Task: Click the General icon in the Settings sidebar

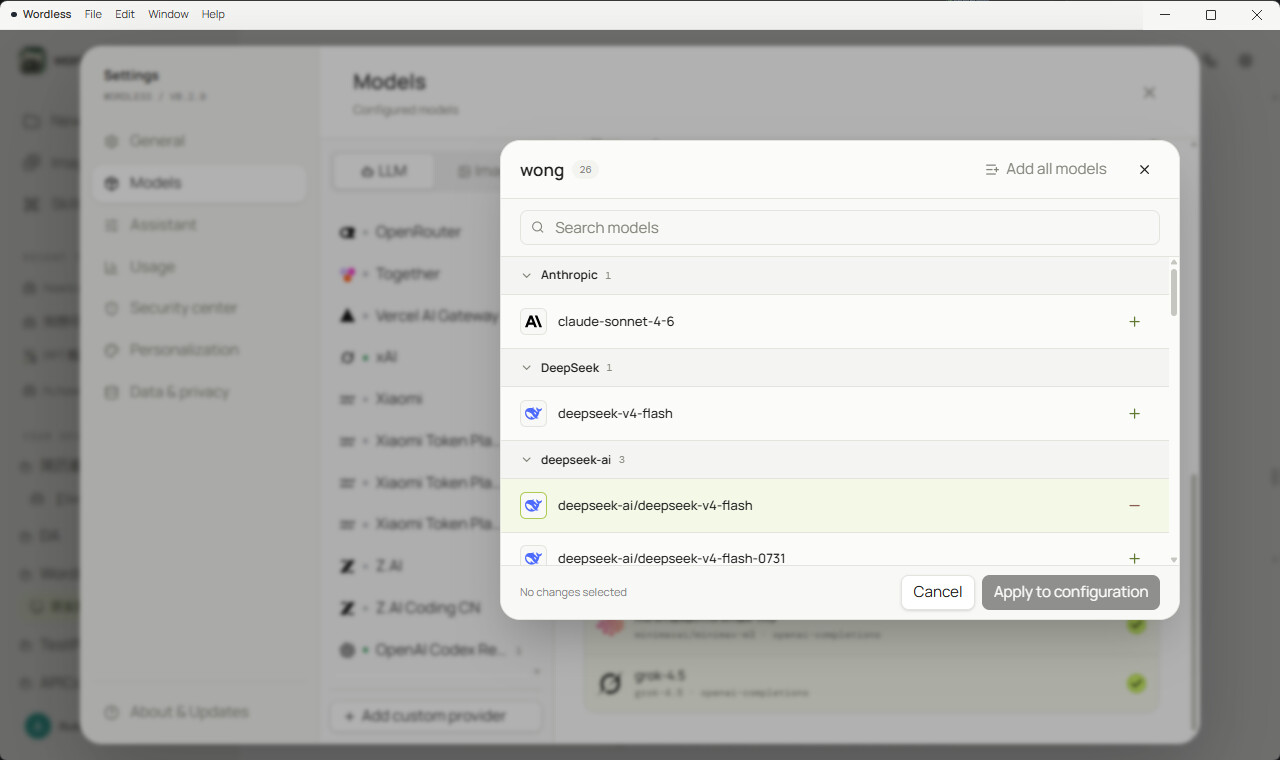Action: [x=112, y=141]
